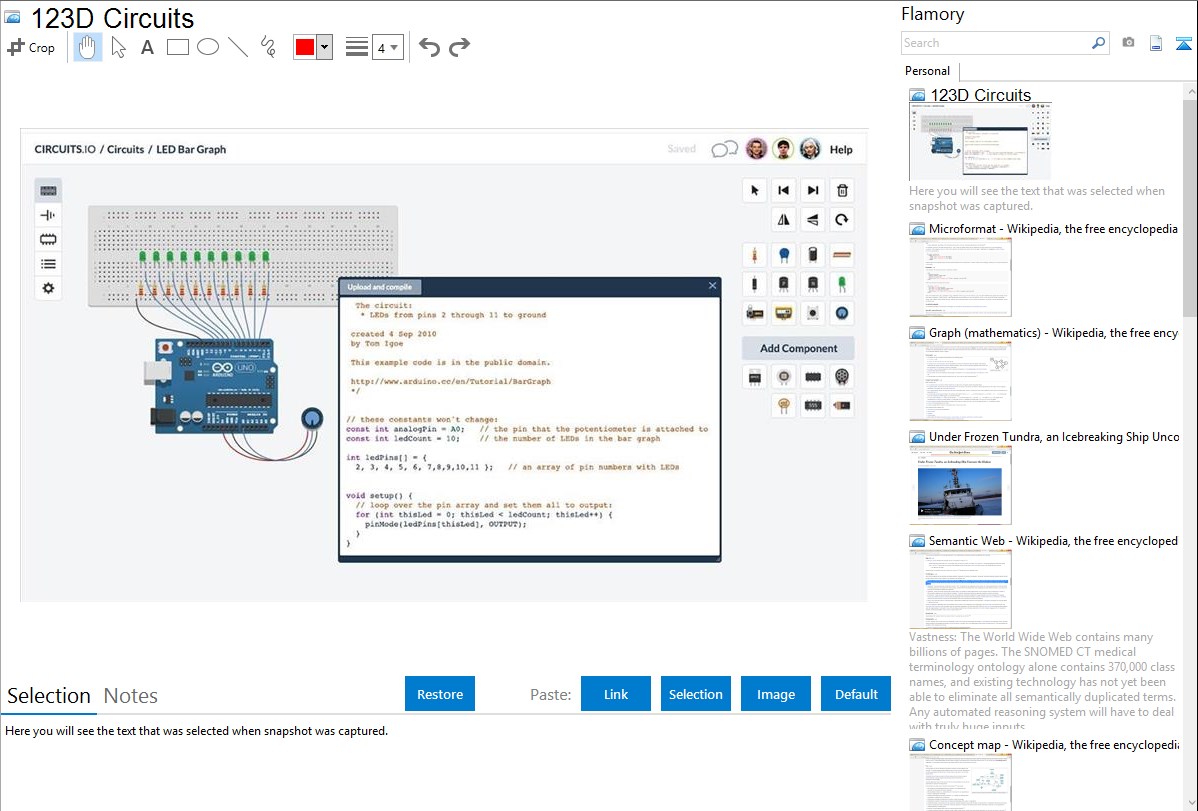Select the text annotation tool
Viewport: 1198px width, 811px height.
click(x=147, y=47)
